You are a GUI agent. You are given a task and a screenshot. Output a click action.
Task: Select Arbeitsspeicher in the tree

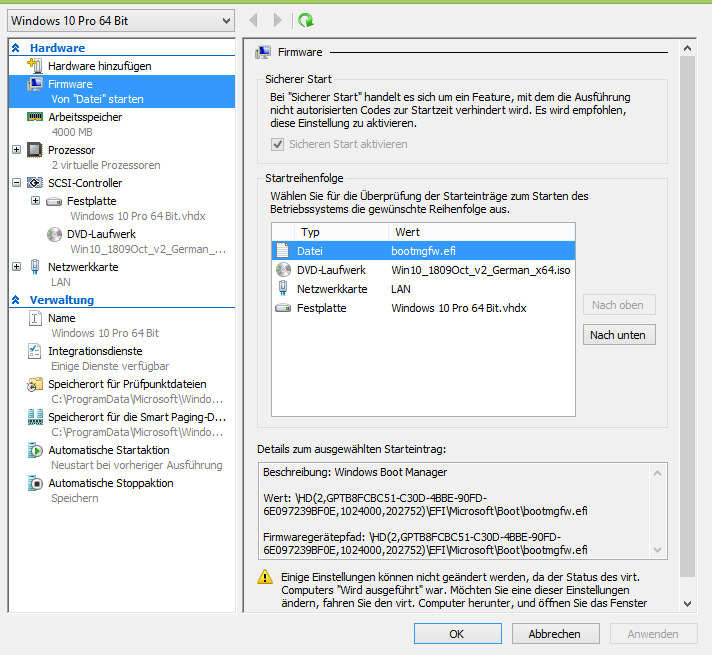pyautogui.click(x=85, y=117)
